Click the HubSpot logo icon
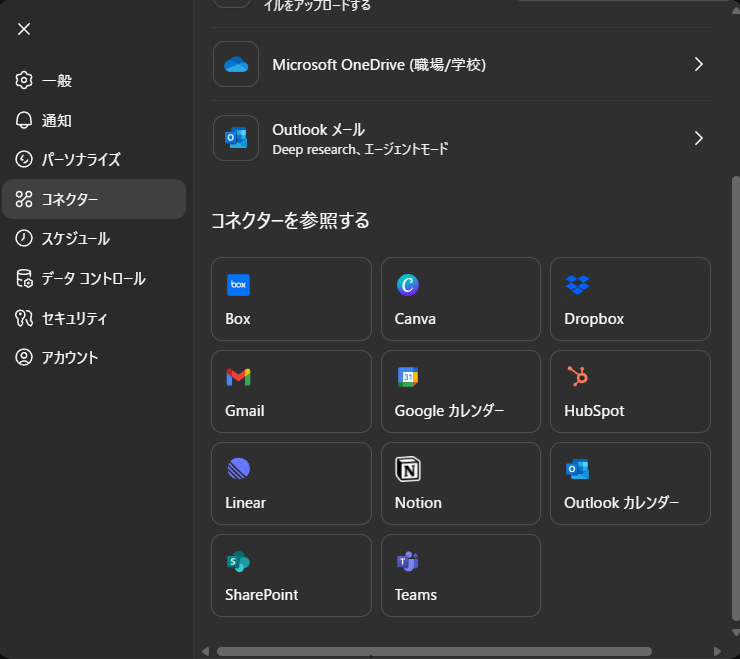 578,376
